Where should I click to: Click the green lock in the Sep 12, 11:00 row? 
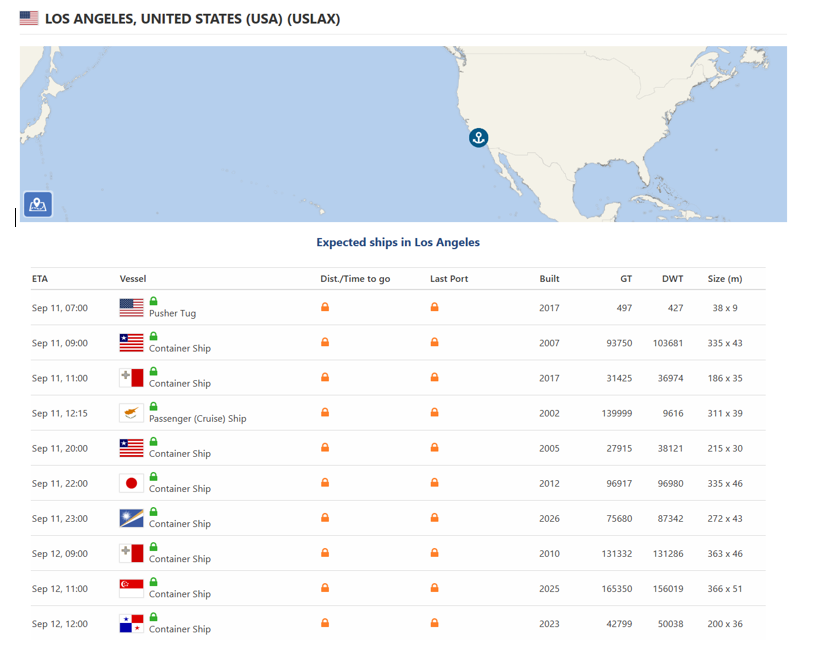(153, 581)
